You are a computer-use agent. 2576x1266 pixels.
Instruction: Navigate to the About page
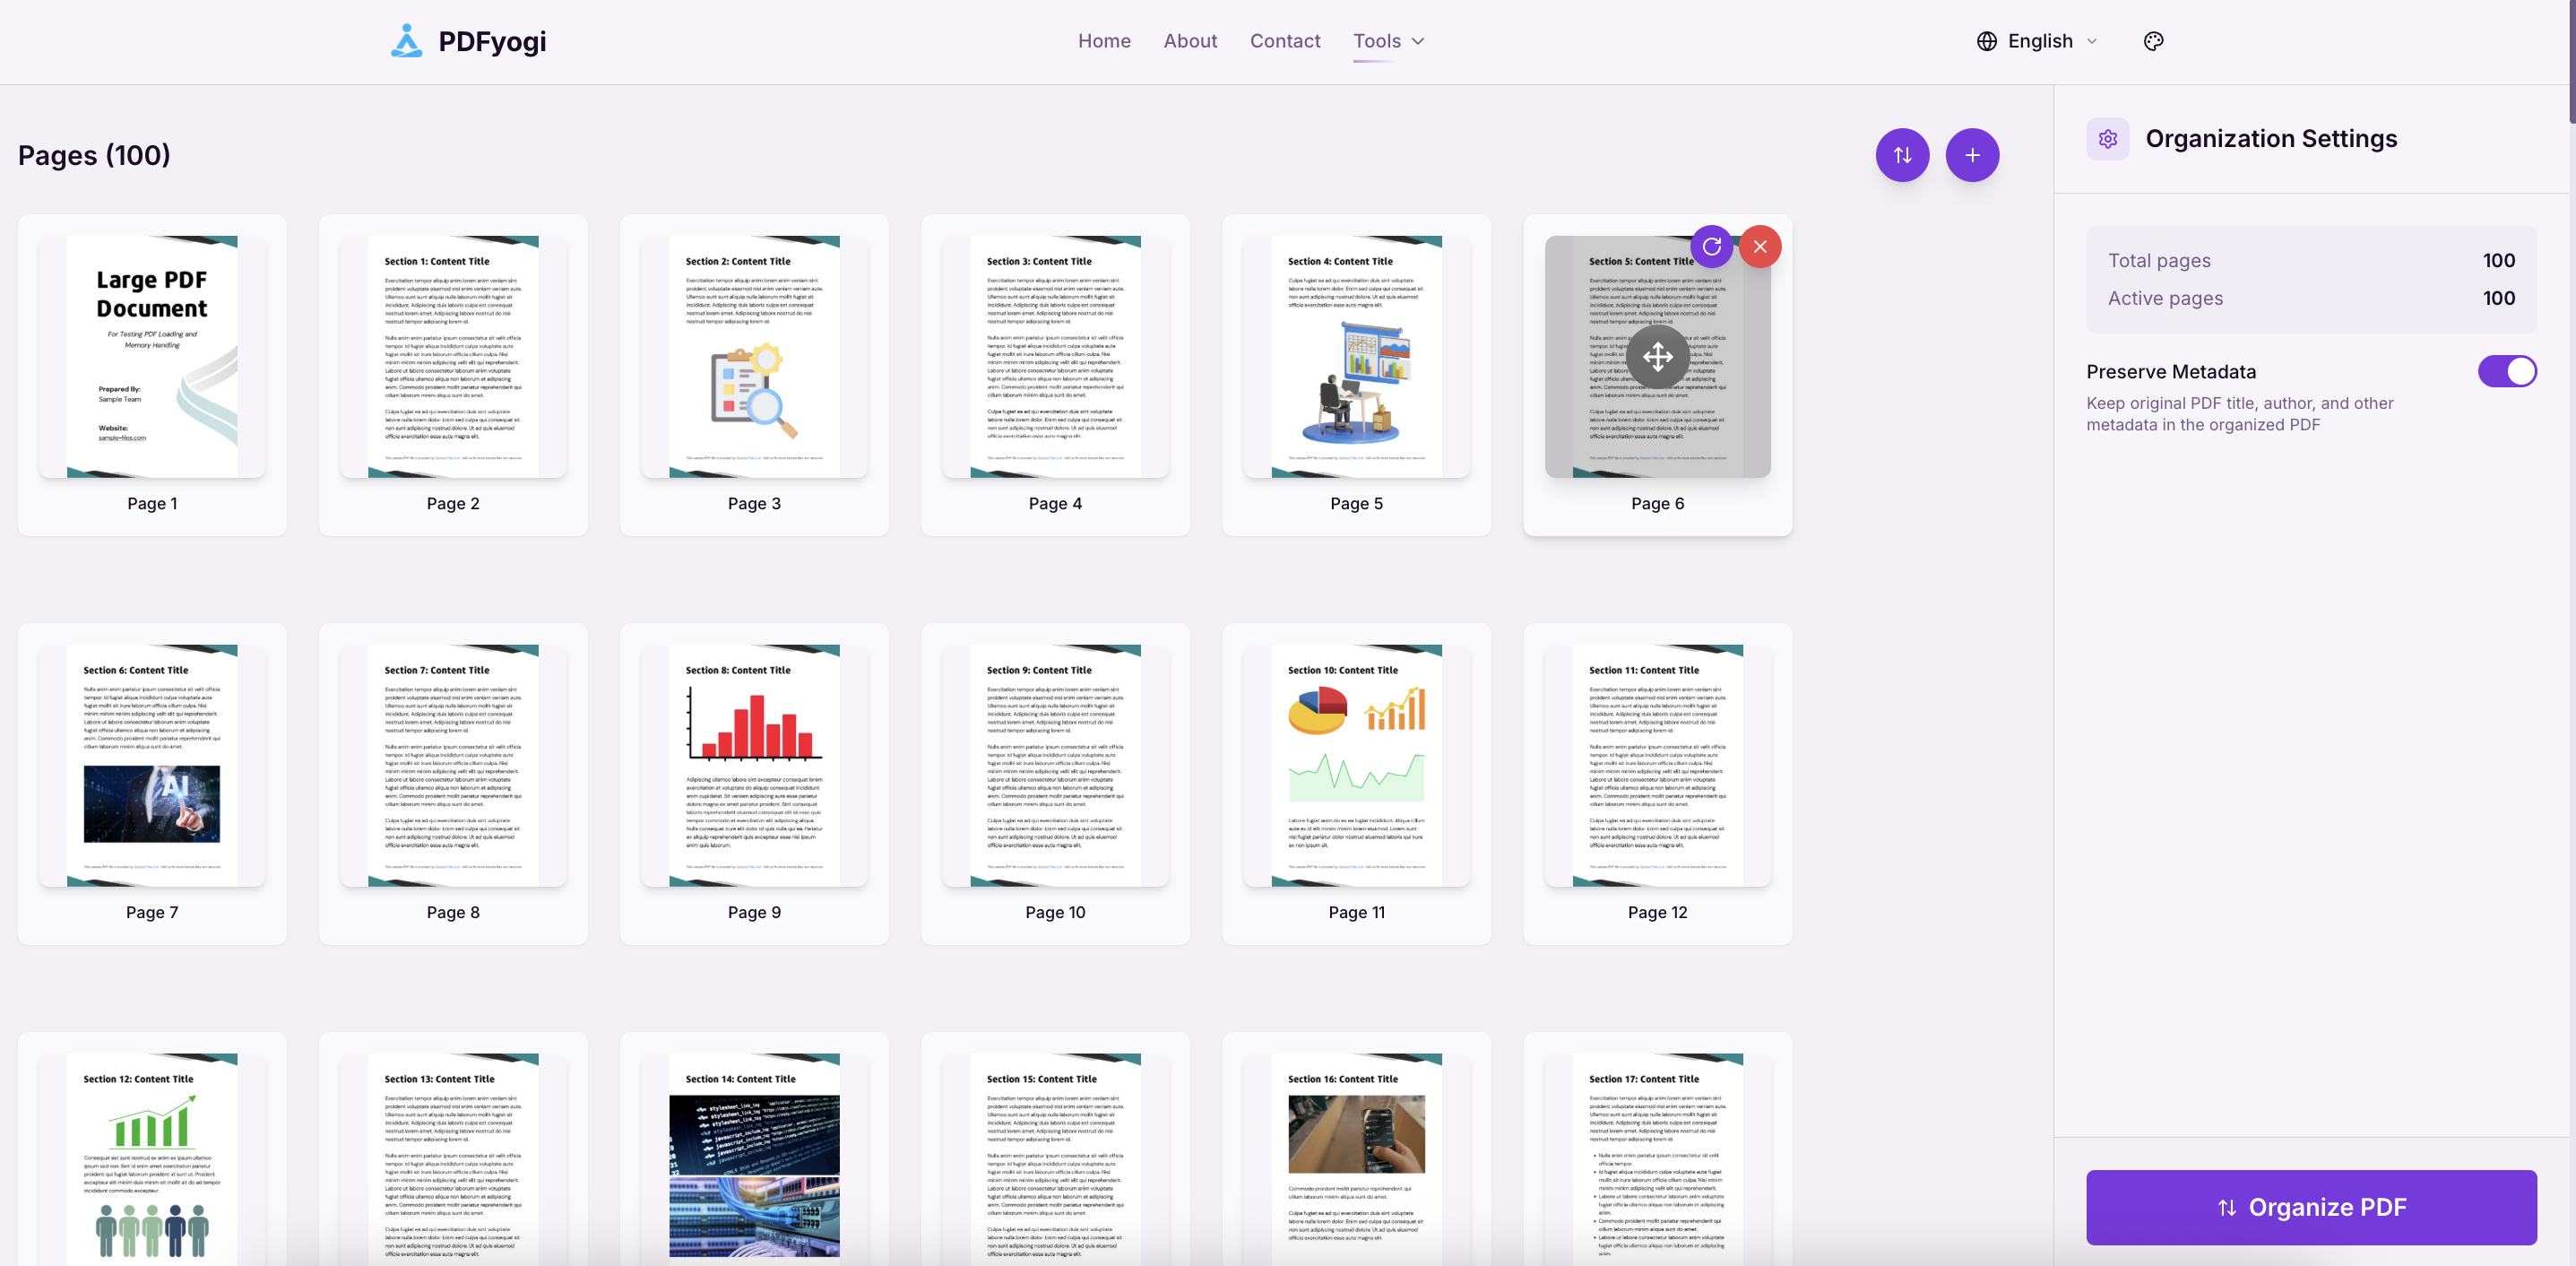(1190, 41)
